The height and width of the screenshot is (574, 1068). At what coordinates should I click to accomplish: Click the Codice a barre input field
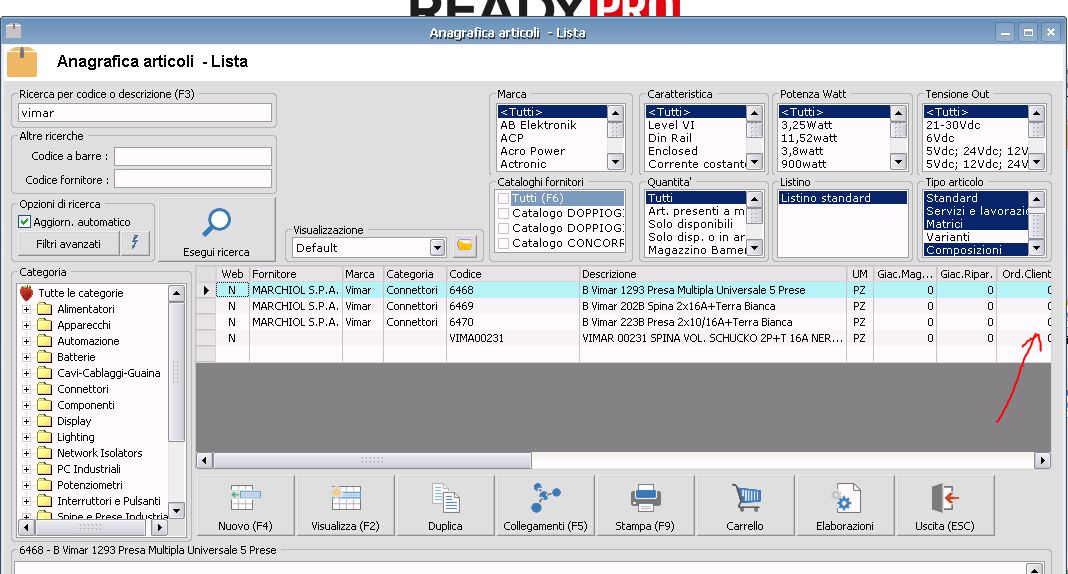[x=192, y=156]
